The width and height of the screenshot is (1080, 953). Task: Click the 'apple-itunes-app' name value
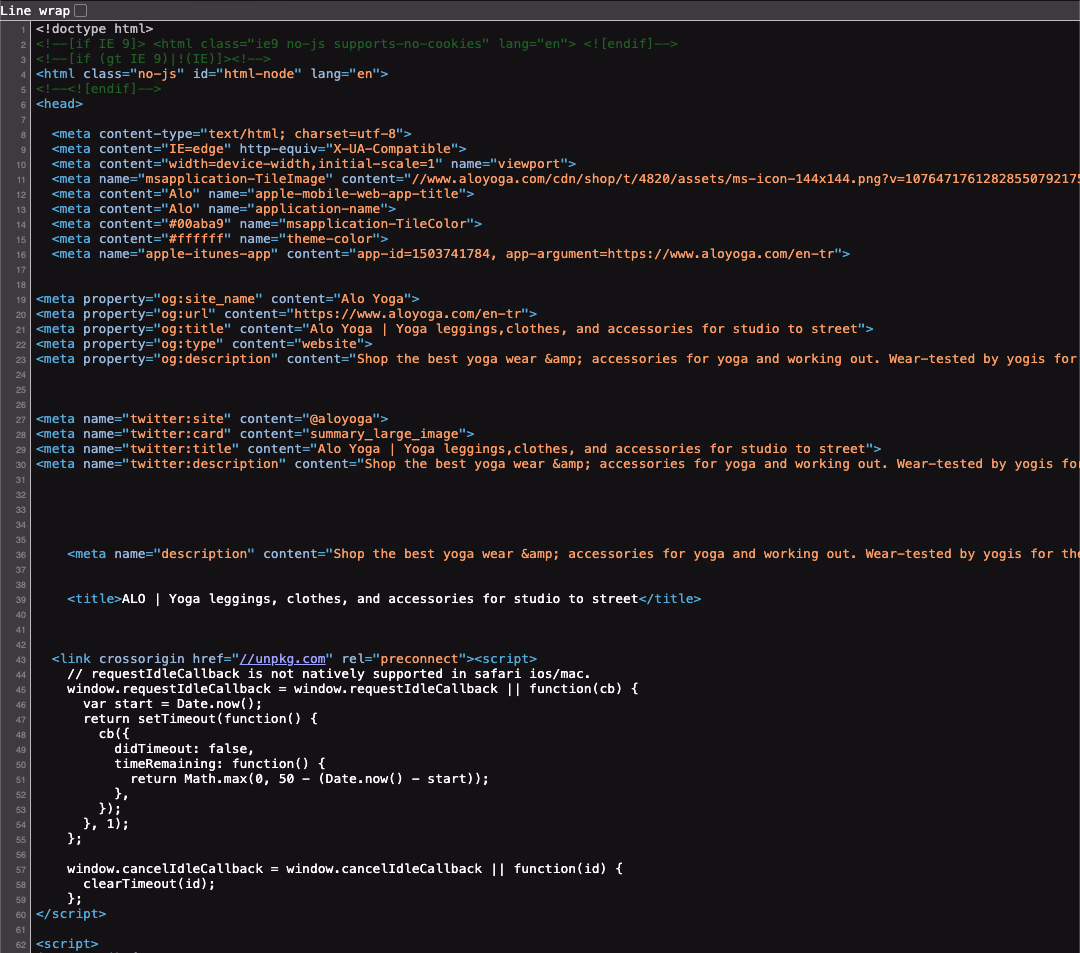click(208, 254)
